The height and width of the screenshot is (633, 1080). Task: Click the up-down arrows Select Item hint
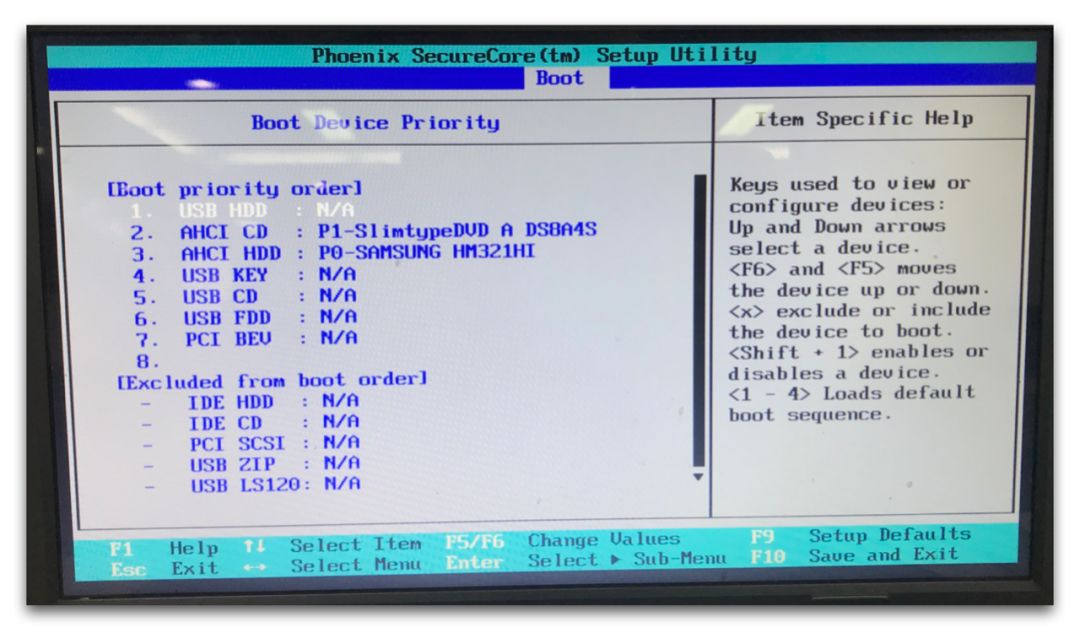click(332, 545)
